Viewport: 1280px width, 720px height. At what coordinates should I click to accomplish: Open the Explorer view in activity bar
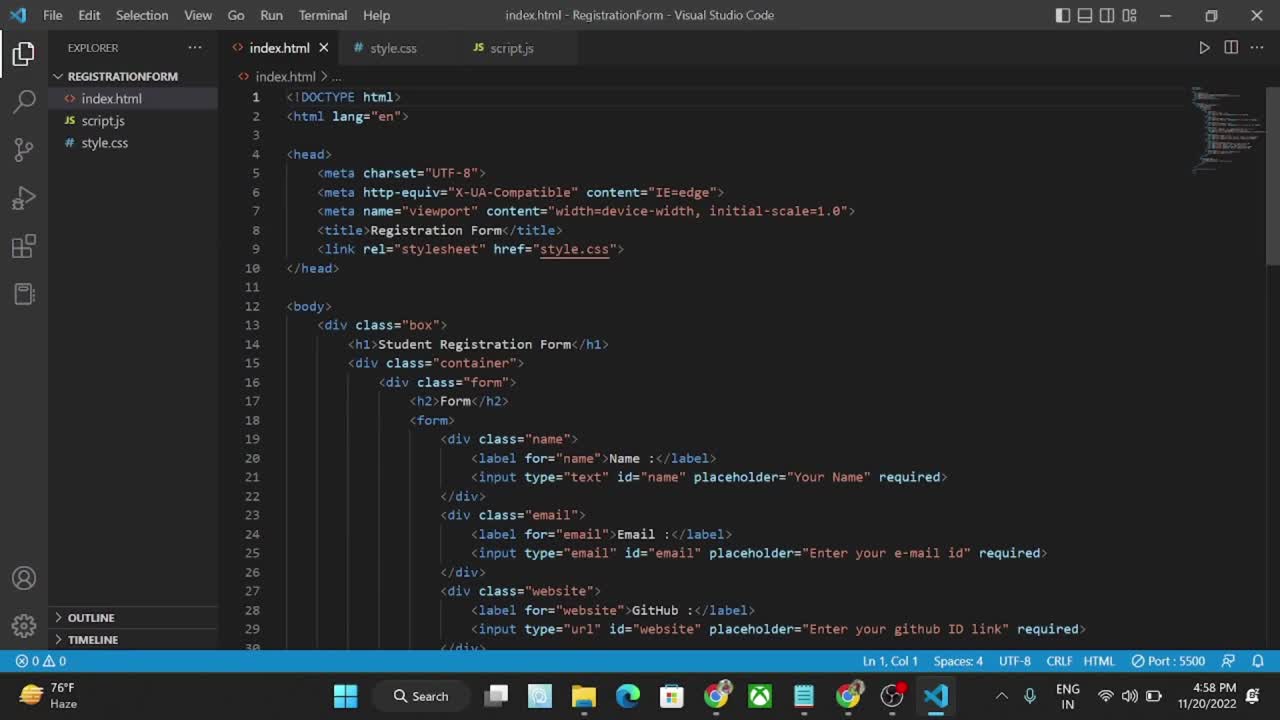[24, 54]
